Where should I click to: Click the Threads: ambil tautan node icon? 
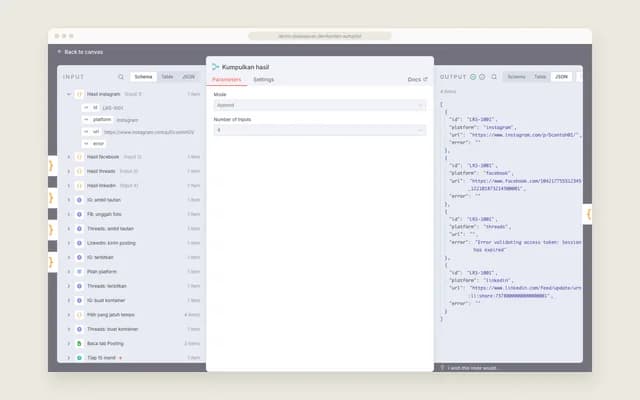(x=79, y=229)
